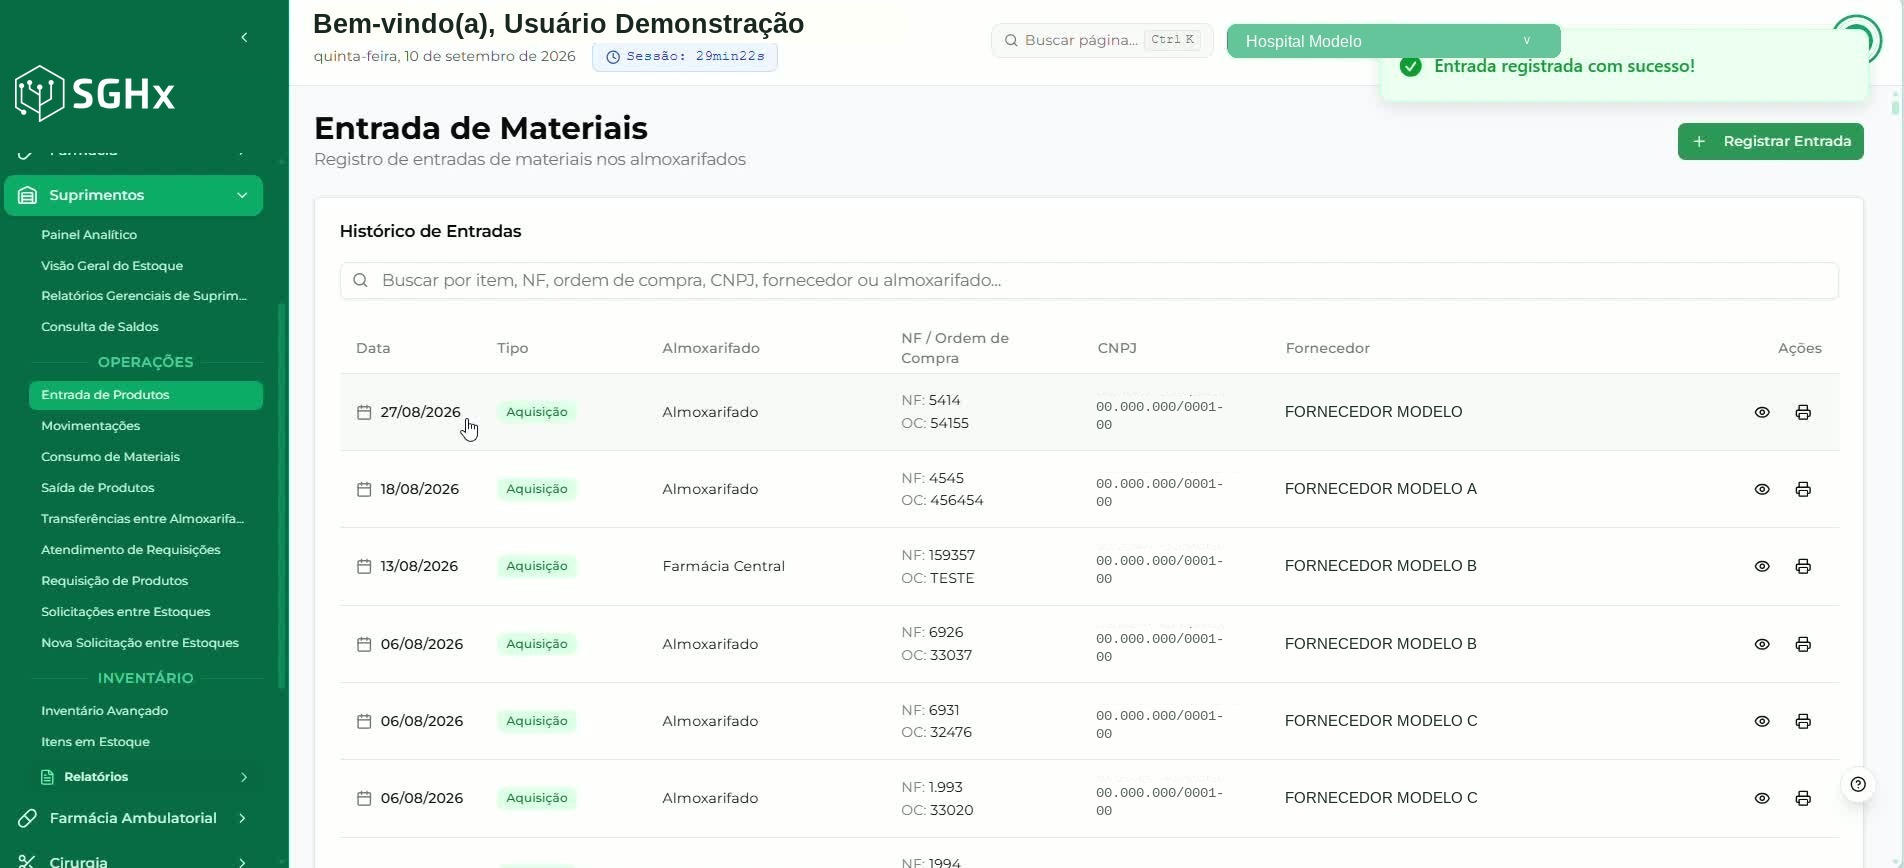Click the Suprimentos warehouse icon
Viewport: 1904px width, 868px height.
tap(27, 195)
